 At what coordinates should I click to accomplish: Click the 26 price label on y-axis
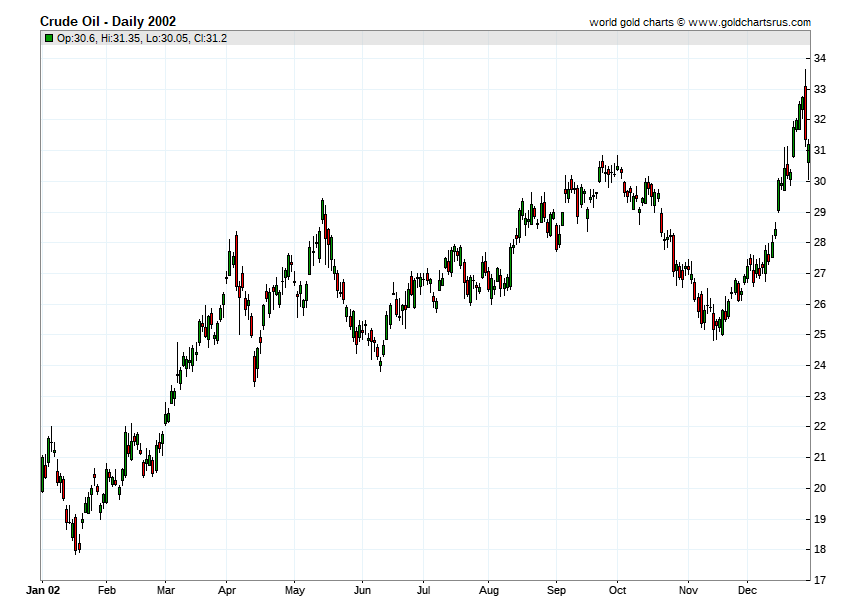[x=820, y=304]
